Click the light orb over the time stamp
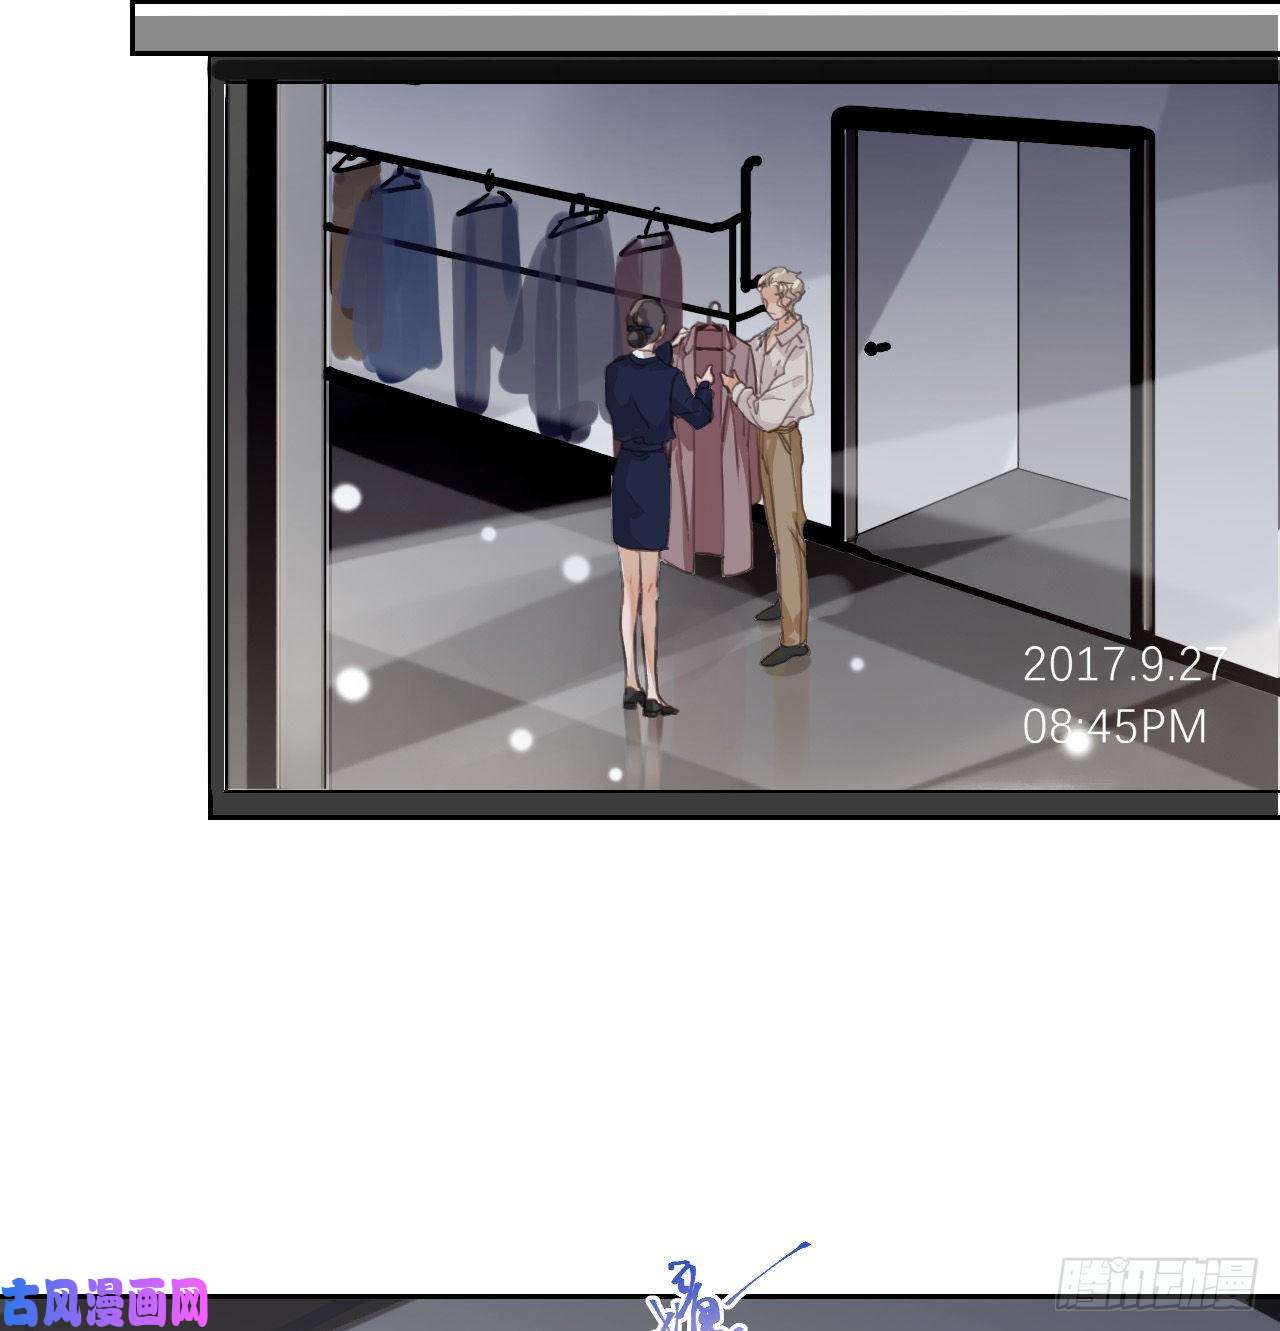 pos(1078,742)
